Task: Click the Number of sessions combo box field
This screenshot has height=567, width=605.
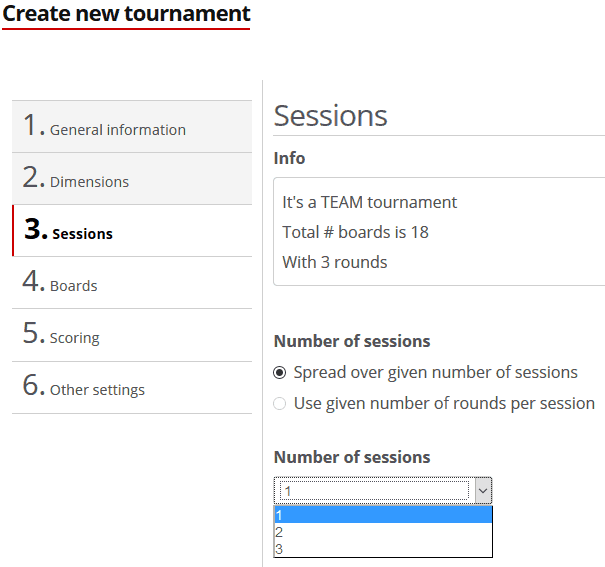Action: [x=373, y=491]
